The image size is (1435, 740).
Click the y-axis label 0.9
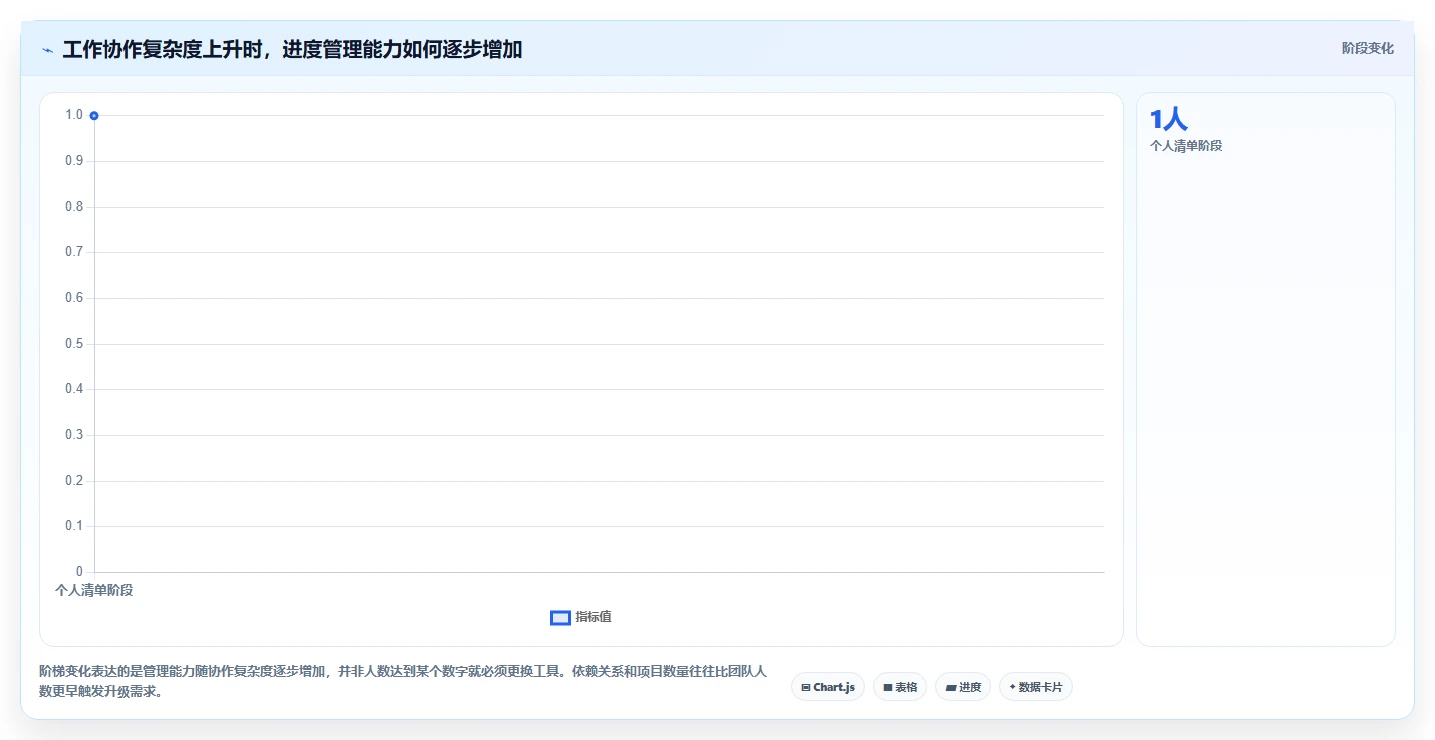tap(74, 161)
